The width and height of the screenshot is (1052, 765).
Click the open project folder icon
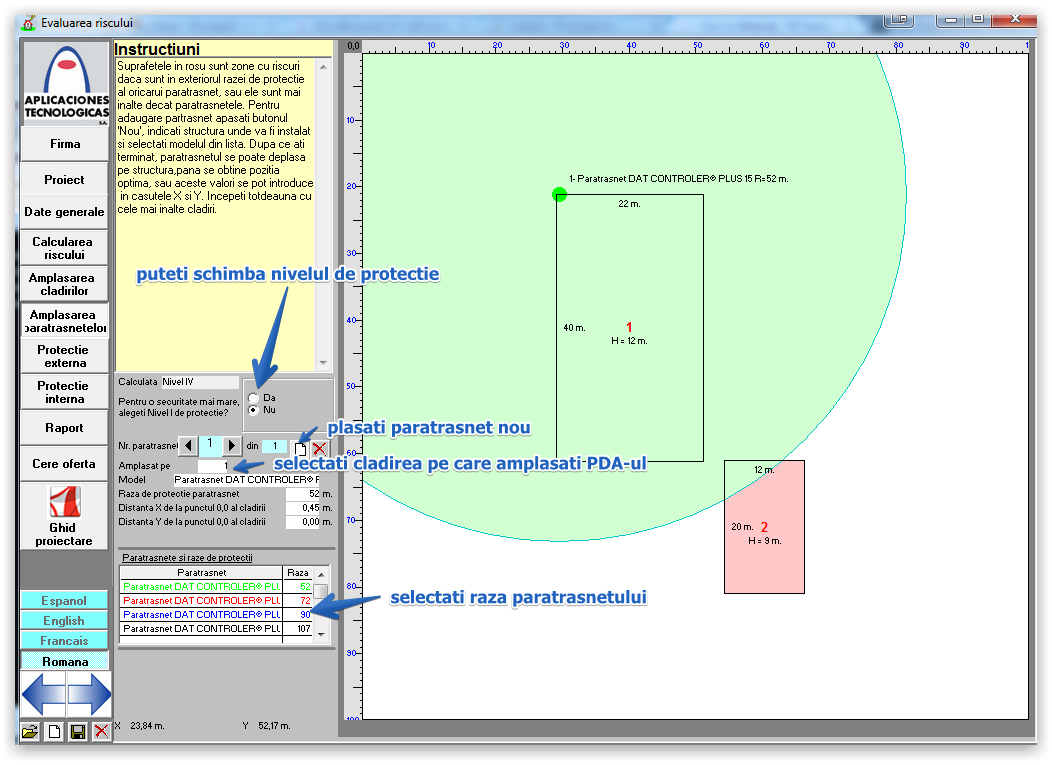point(30,731)
